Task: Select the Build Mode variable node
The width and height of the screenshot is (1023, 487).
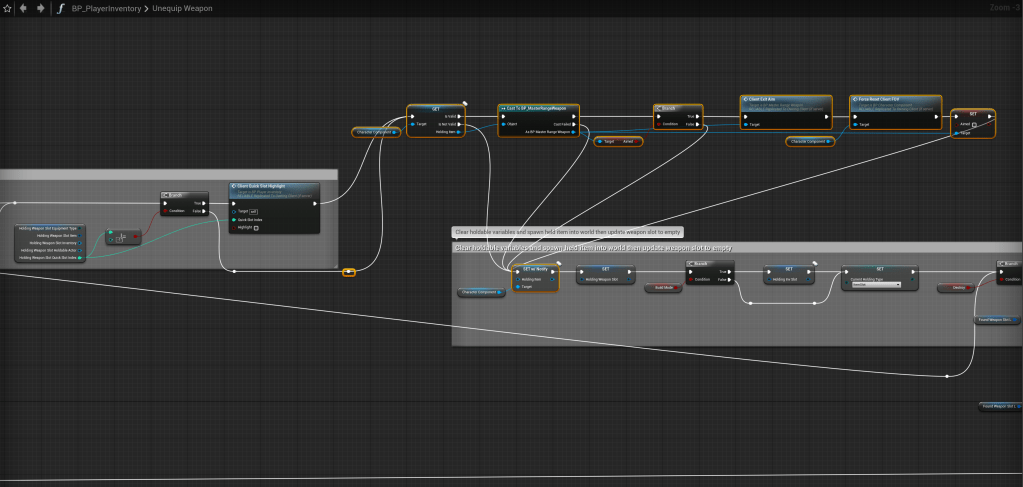Action: tap(662, 287)
